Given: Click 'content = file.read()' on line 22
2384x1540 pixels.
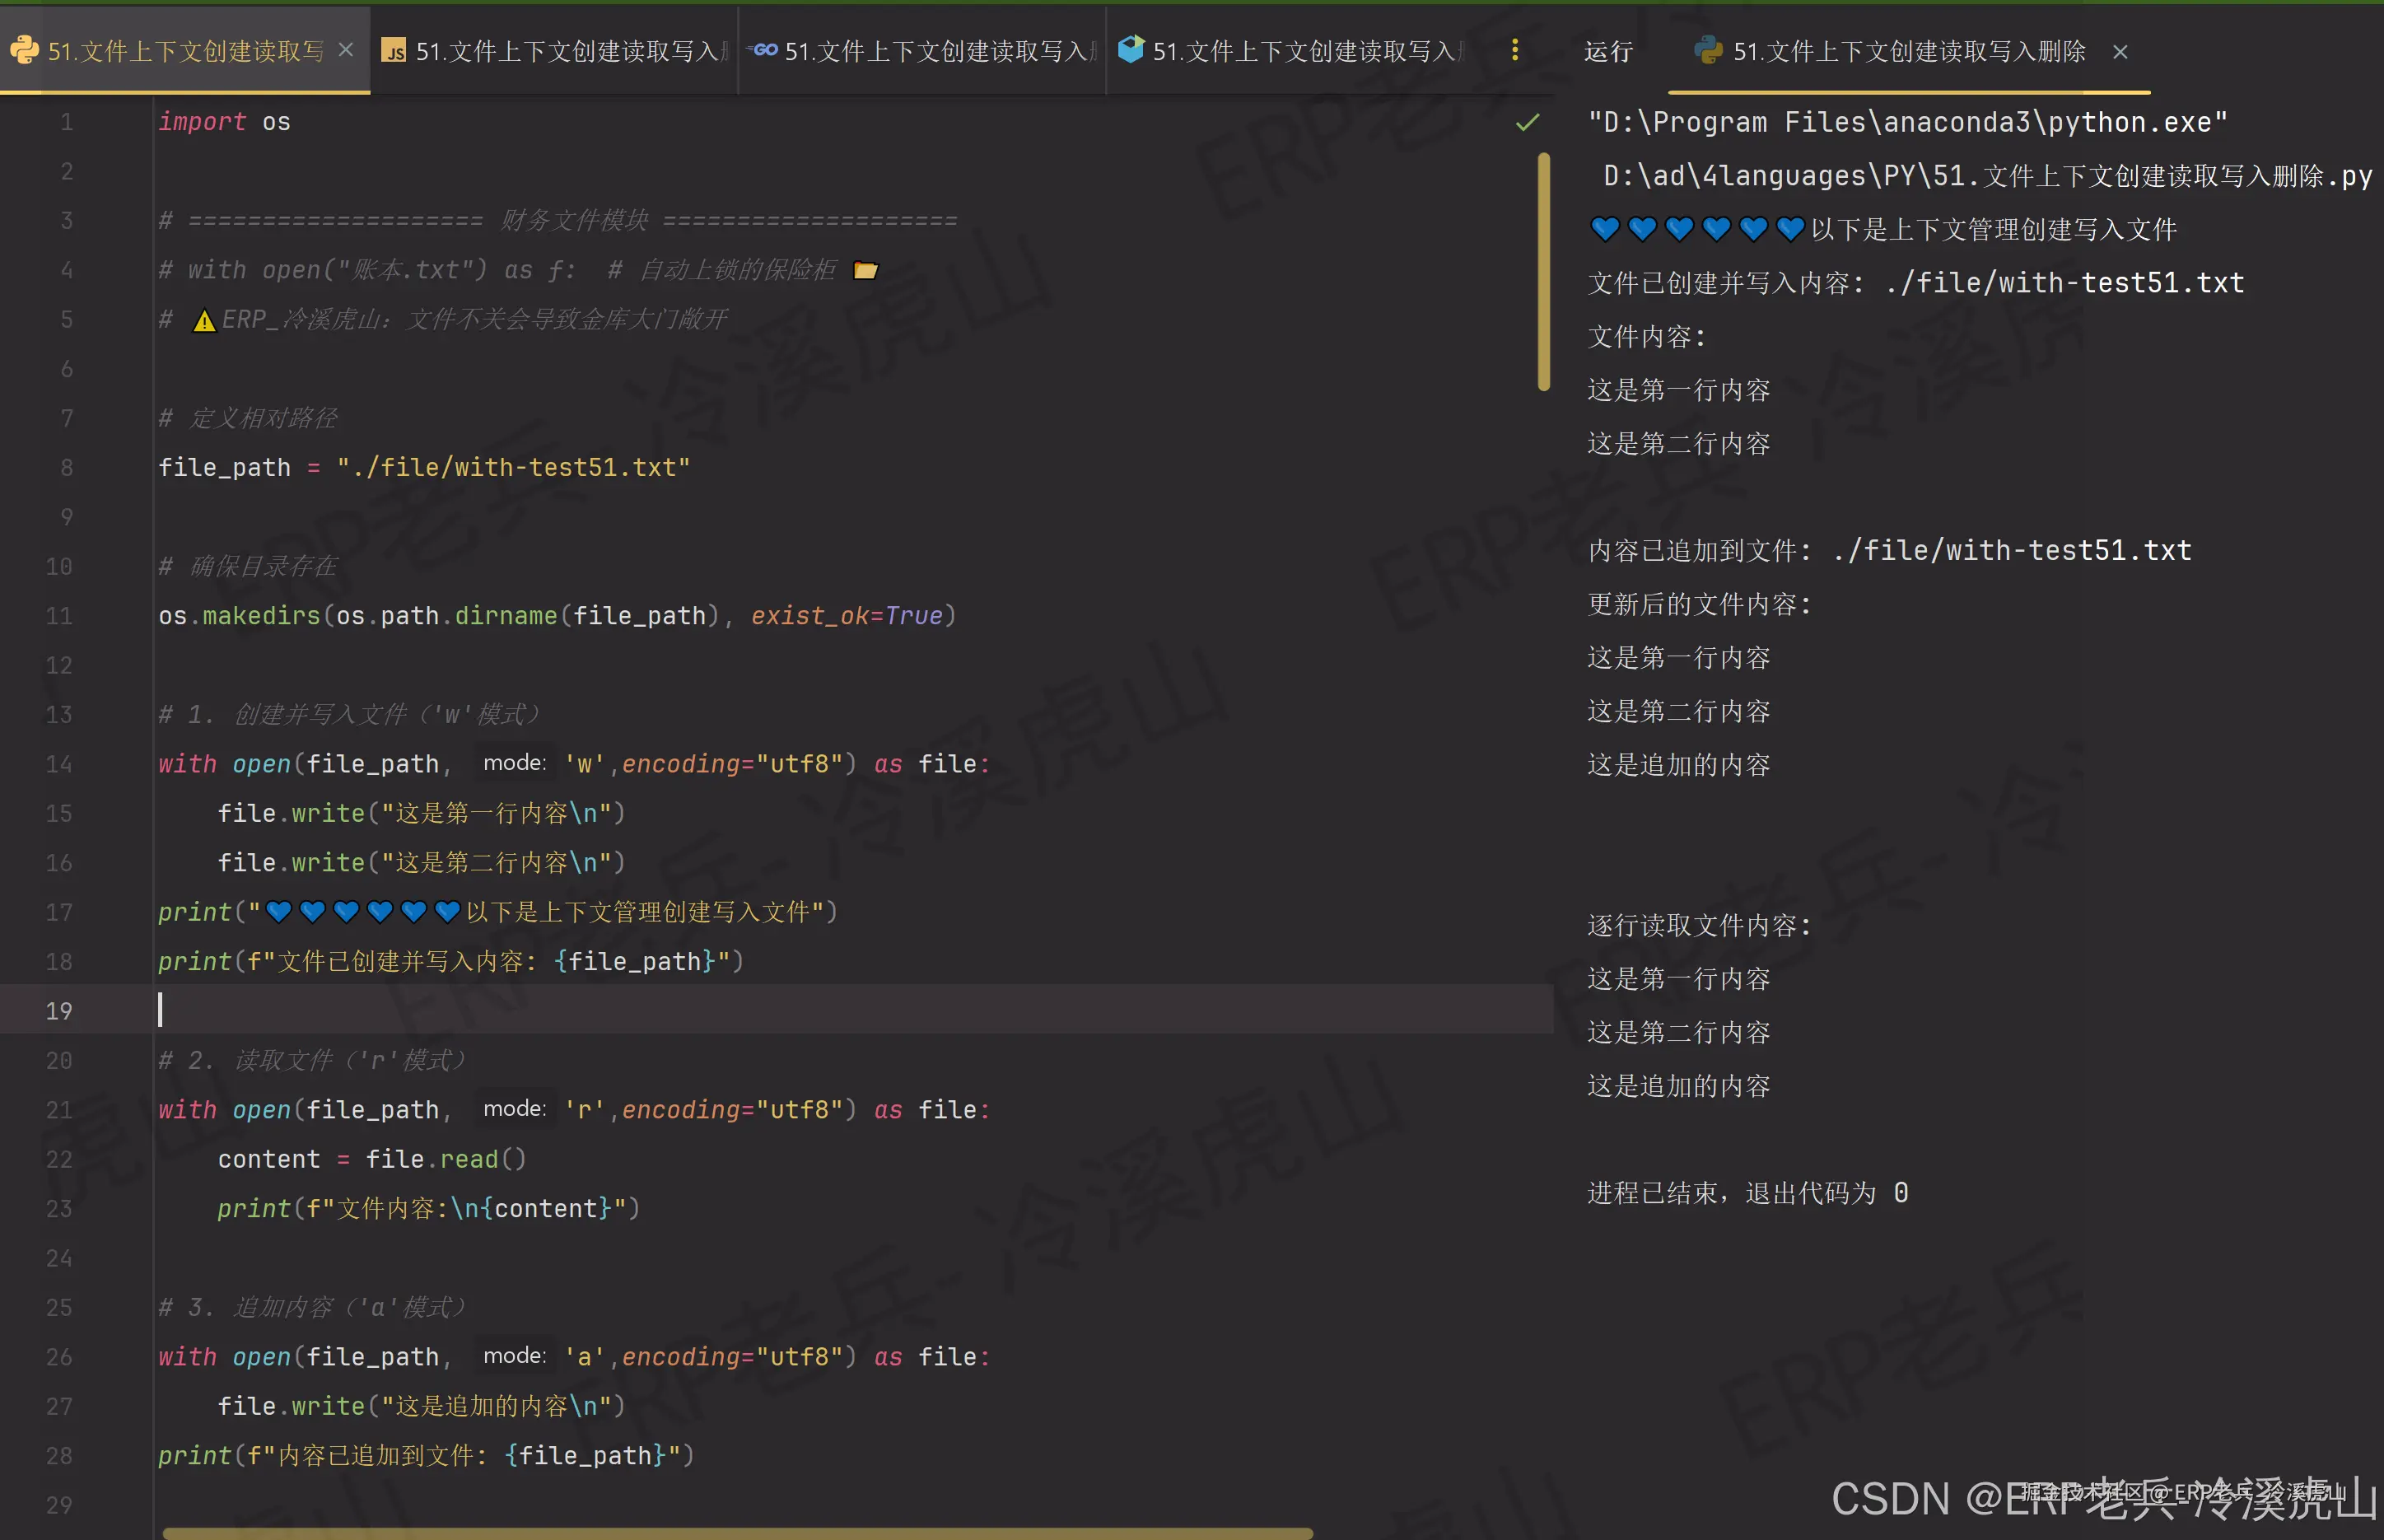Looking at the screenshot, I should pyautogui.click(x=371, y=1159).
